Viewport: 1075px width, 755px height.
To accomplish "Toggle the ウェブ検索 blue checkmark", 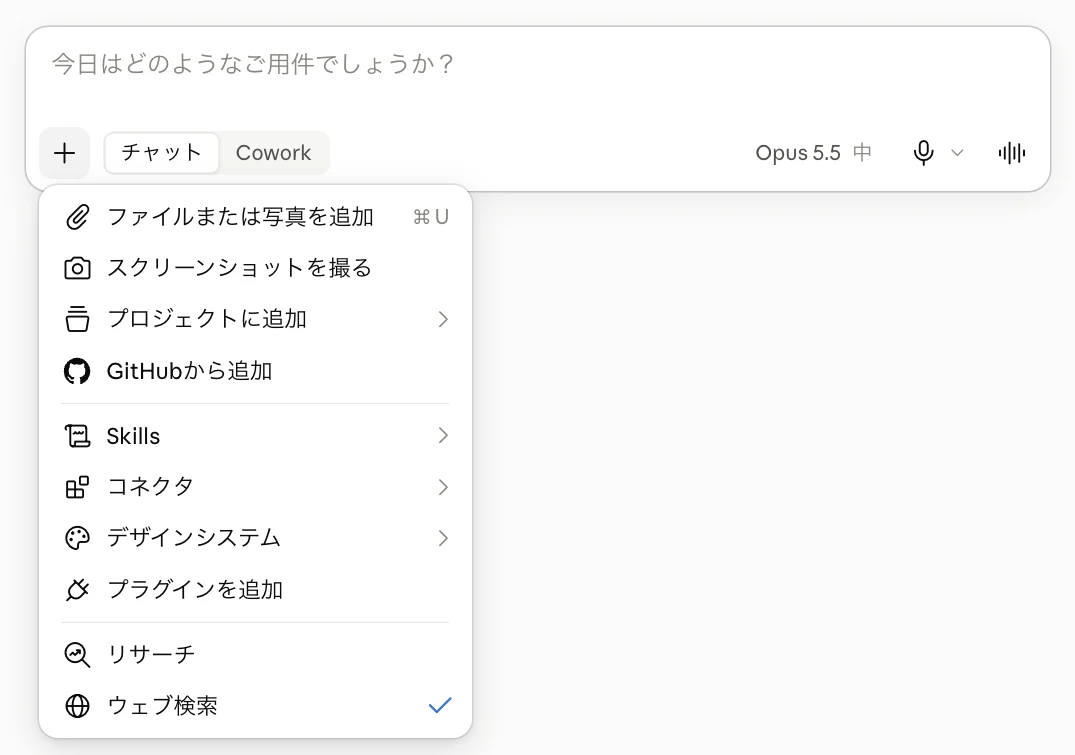I will click(x=440, y=706).
